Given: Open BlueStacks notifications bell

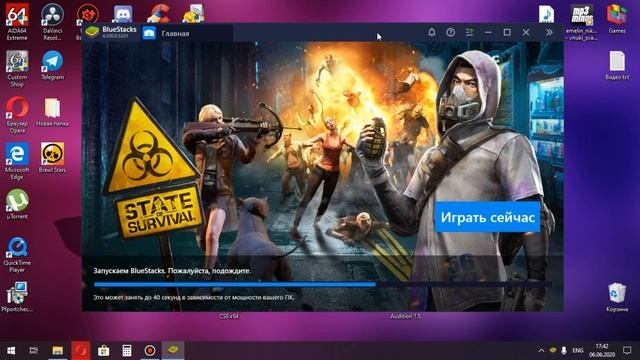Looking at the screenshot, I should tap(432, 32).
